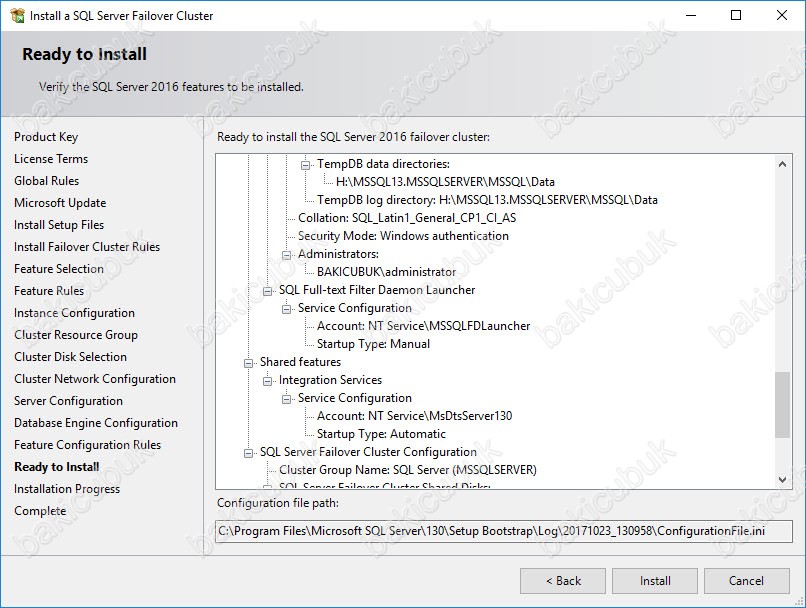The width and height of the screenshot is (806, 608).
Task: Select Startup Type: Manual row
Action: [x=373, y=344]
